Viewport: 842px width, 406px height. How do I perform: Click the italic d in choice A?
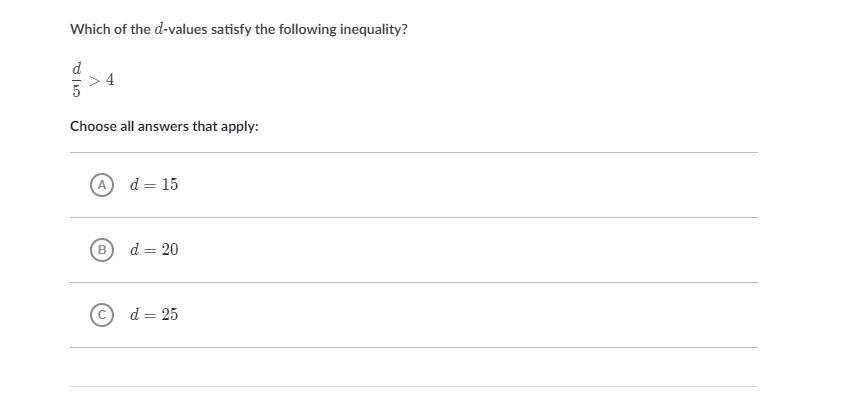135,185
